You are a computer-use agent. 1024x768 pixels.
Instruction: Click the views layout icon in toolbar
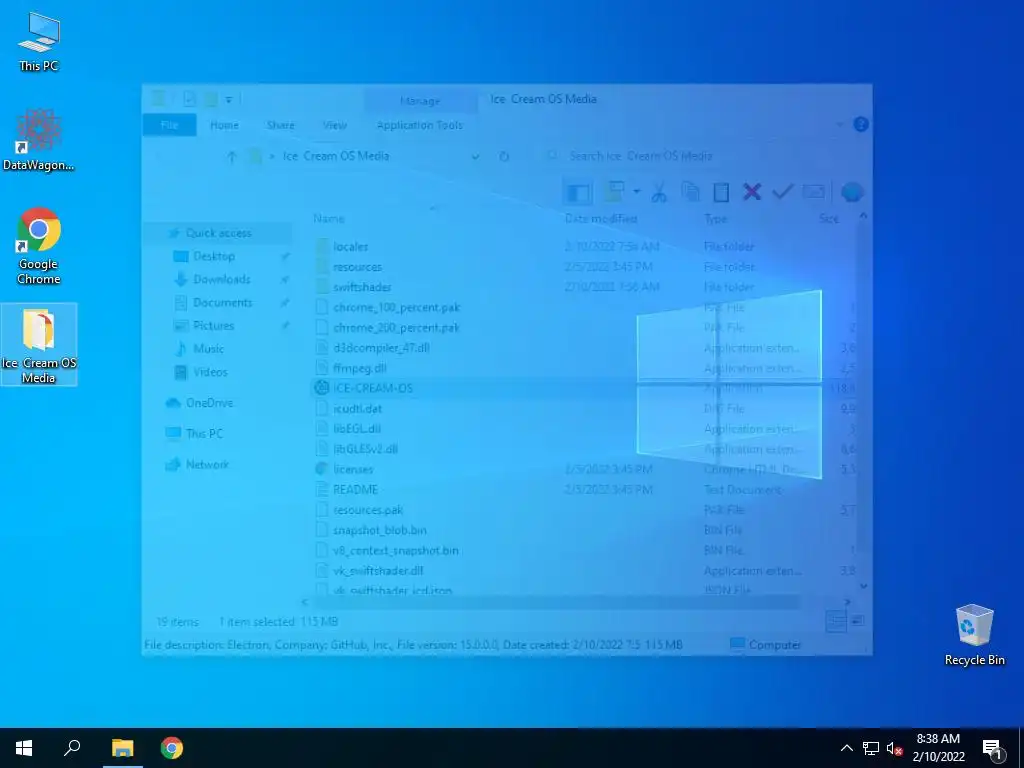tap(615, 191)
